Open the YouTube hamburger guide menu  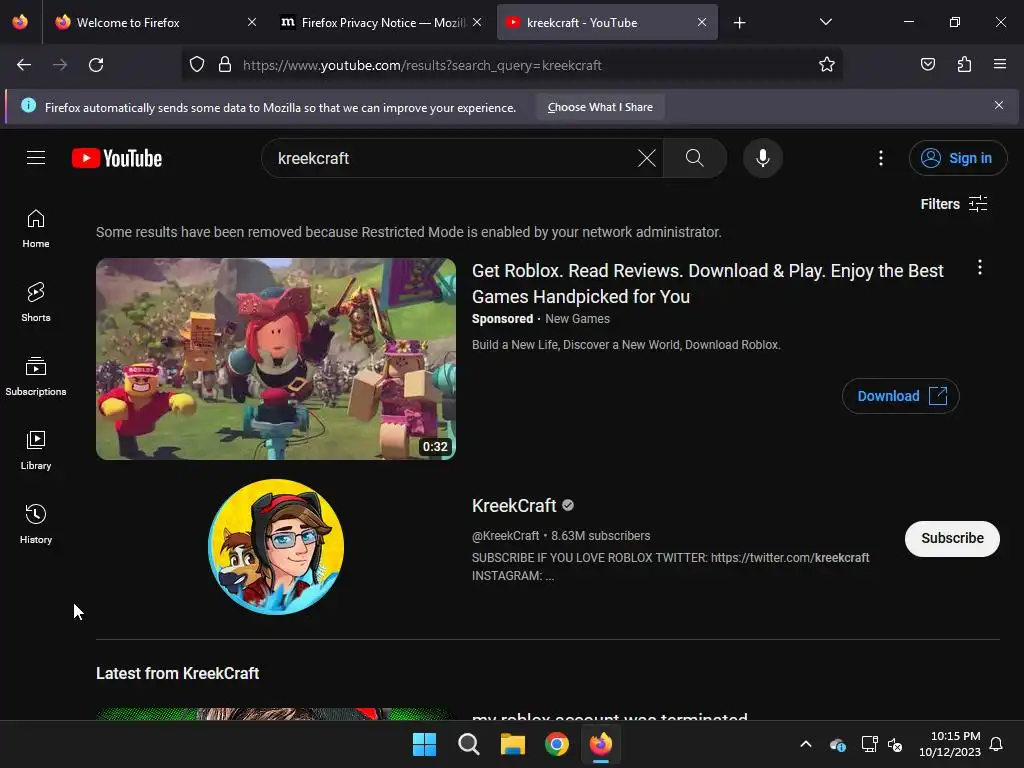(x=36, y=158)
